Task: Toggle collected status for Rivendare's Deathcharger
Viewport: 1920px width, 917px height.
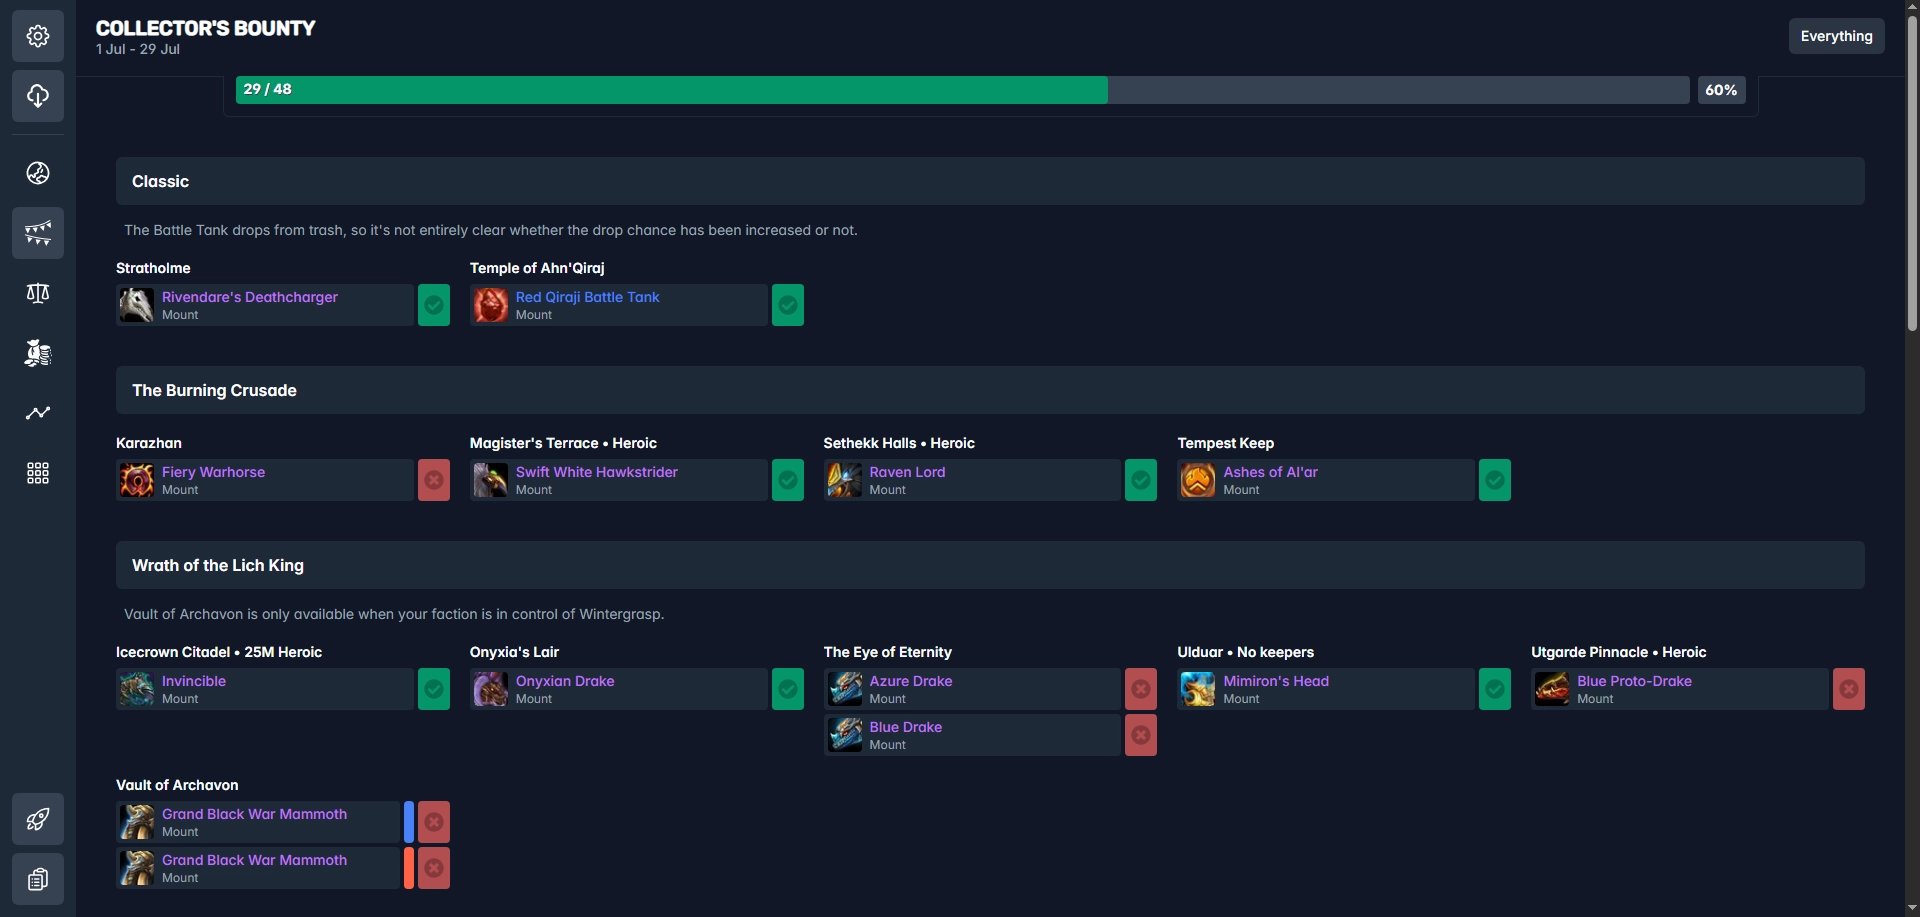Action: pyautogui.click(x=433, y=305)
